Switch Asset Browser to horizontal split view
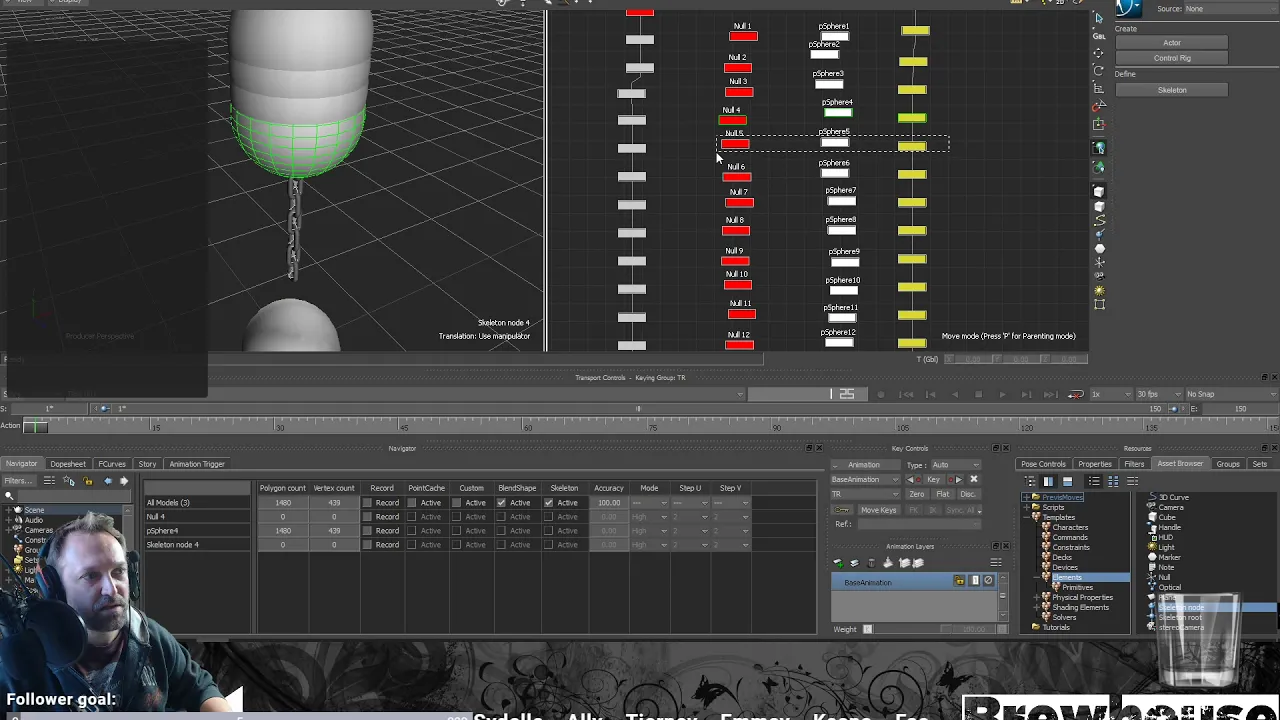This screenshot has width=1280, height=720. point(1067,481)
